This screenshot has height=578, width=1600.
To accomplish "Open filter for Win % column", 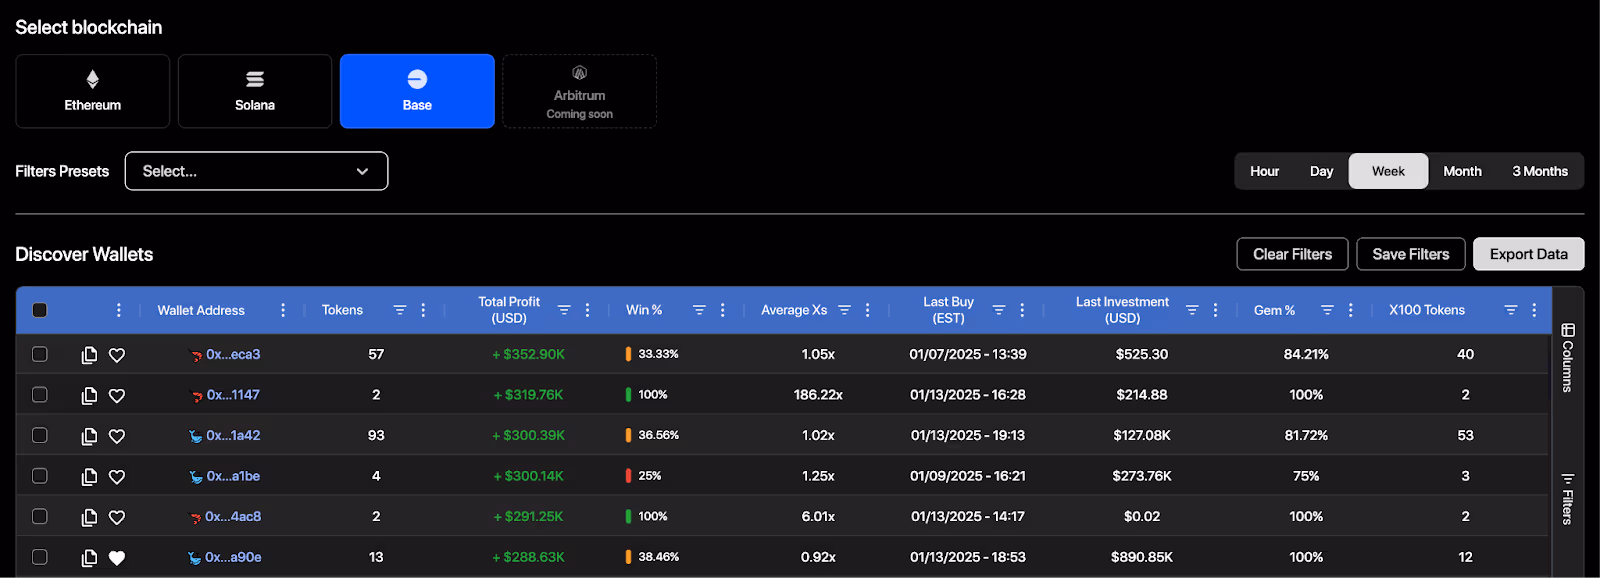I will 699,310.
